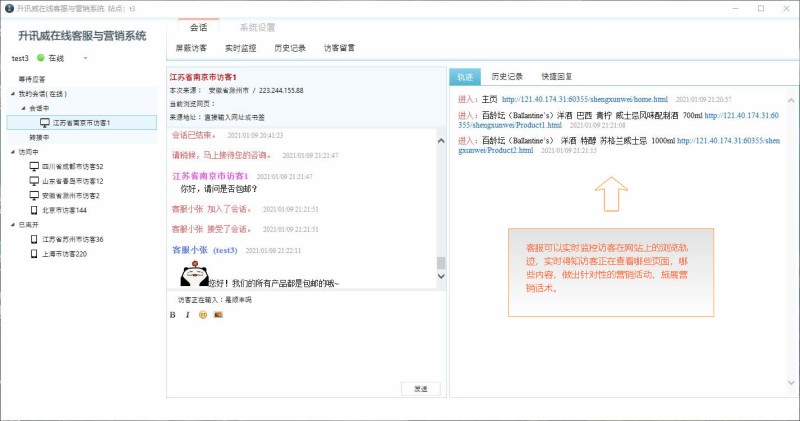
Task: Click the monitor icon of 江苏省南京市访客1
Action: (x=45, y=123)
